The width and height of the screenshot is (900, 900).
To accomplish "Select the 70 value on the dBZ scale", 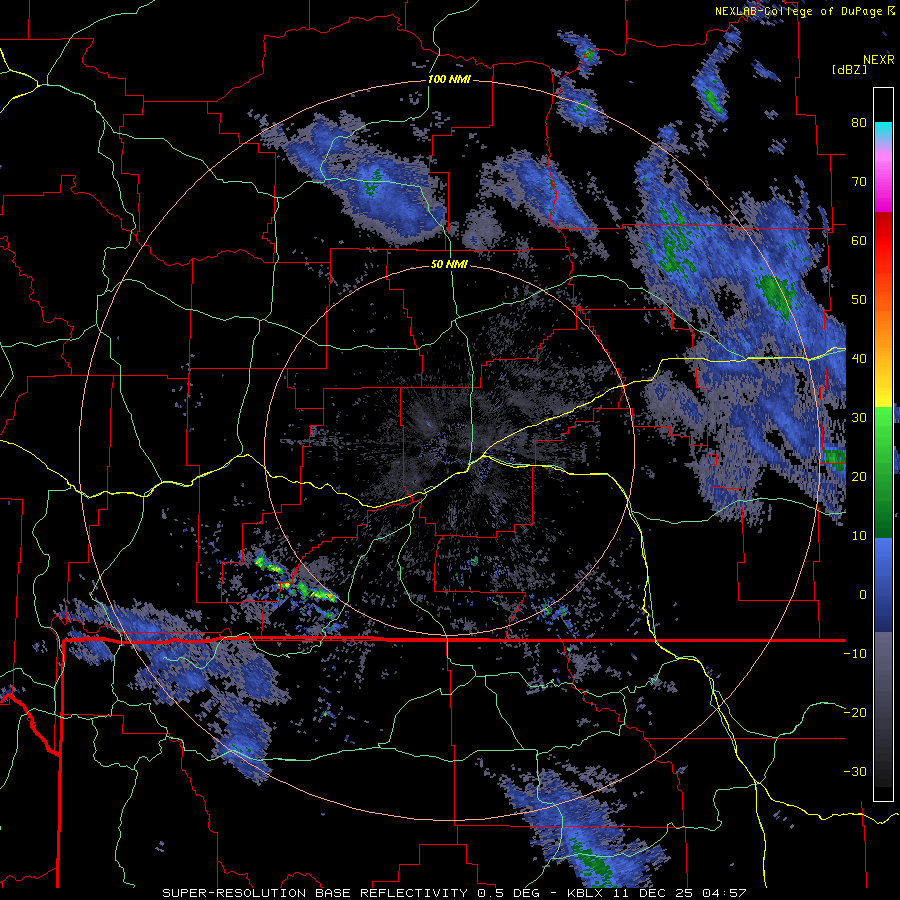I will click(x=859, y=182).
